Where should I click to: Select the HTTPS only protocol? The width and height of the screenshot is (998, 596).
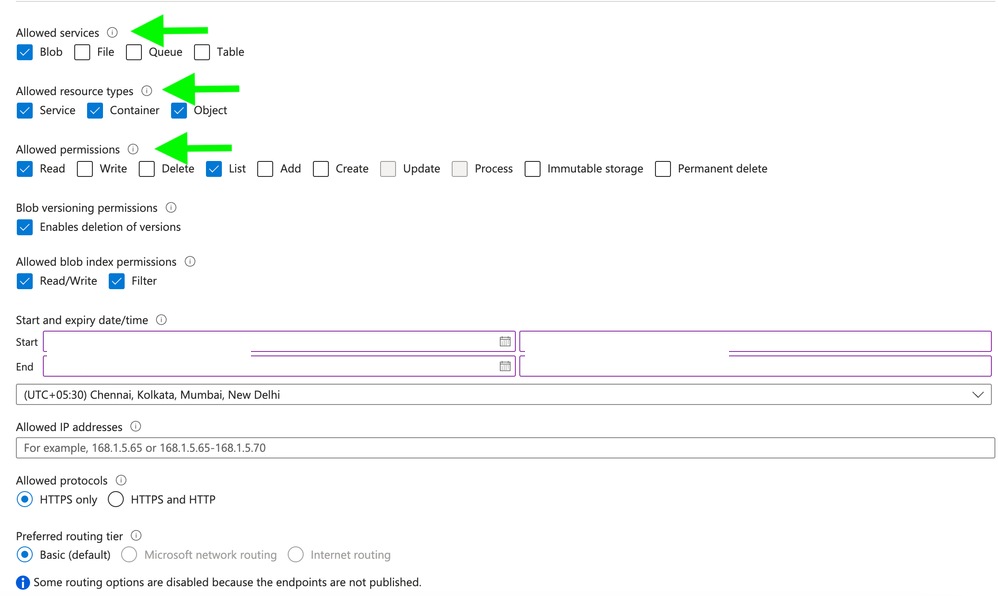coord(25,499)
